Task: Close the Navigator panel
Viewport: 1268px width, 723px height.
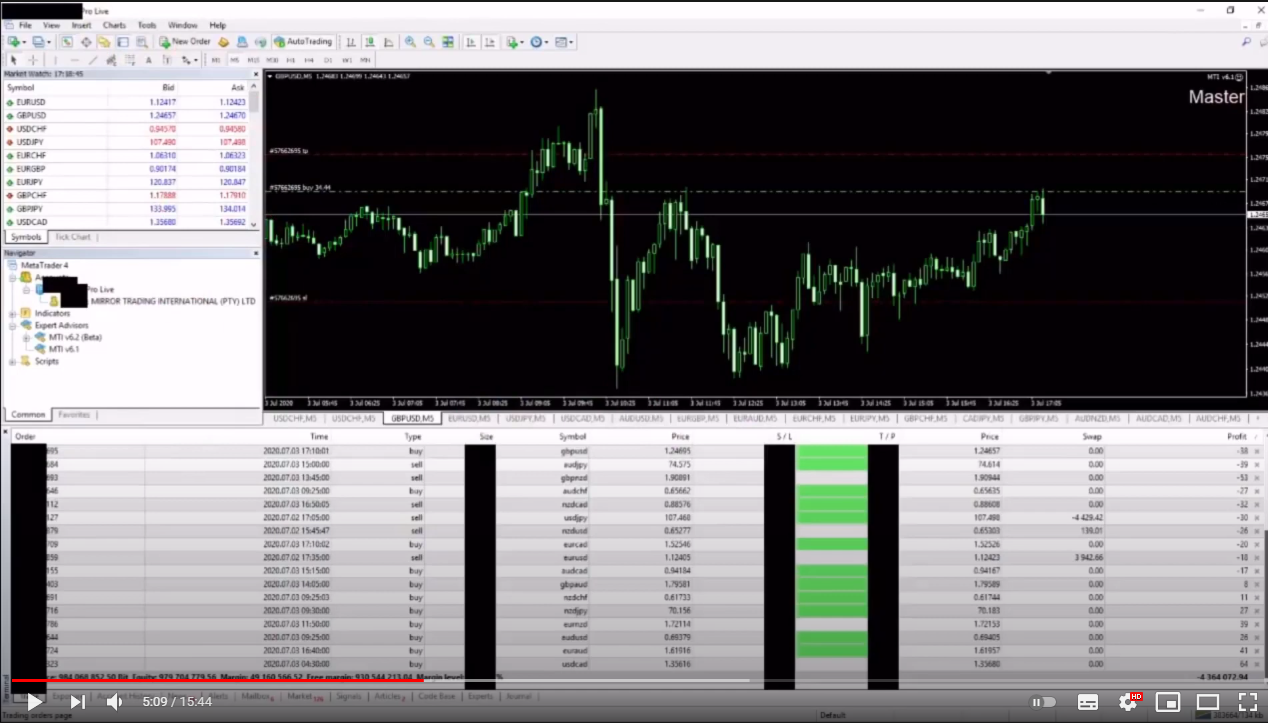Action: [x=254, y=254]
